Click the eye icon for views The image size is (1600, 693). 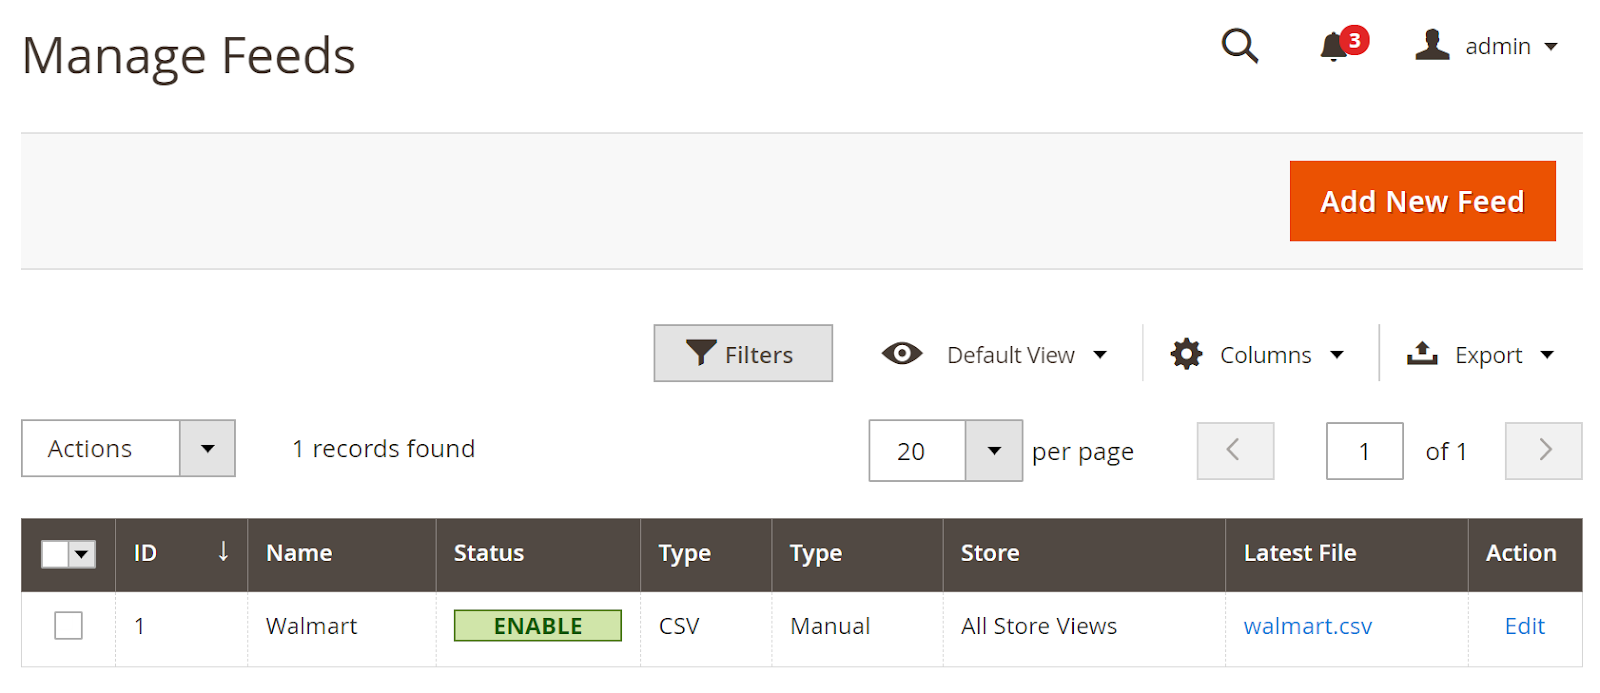(902, 354)
